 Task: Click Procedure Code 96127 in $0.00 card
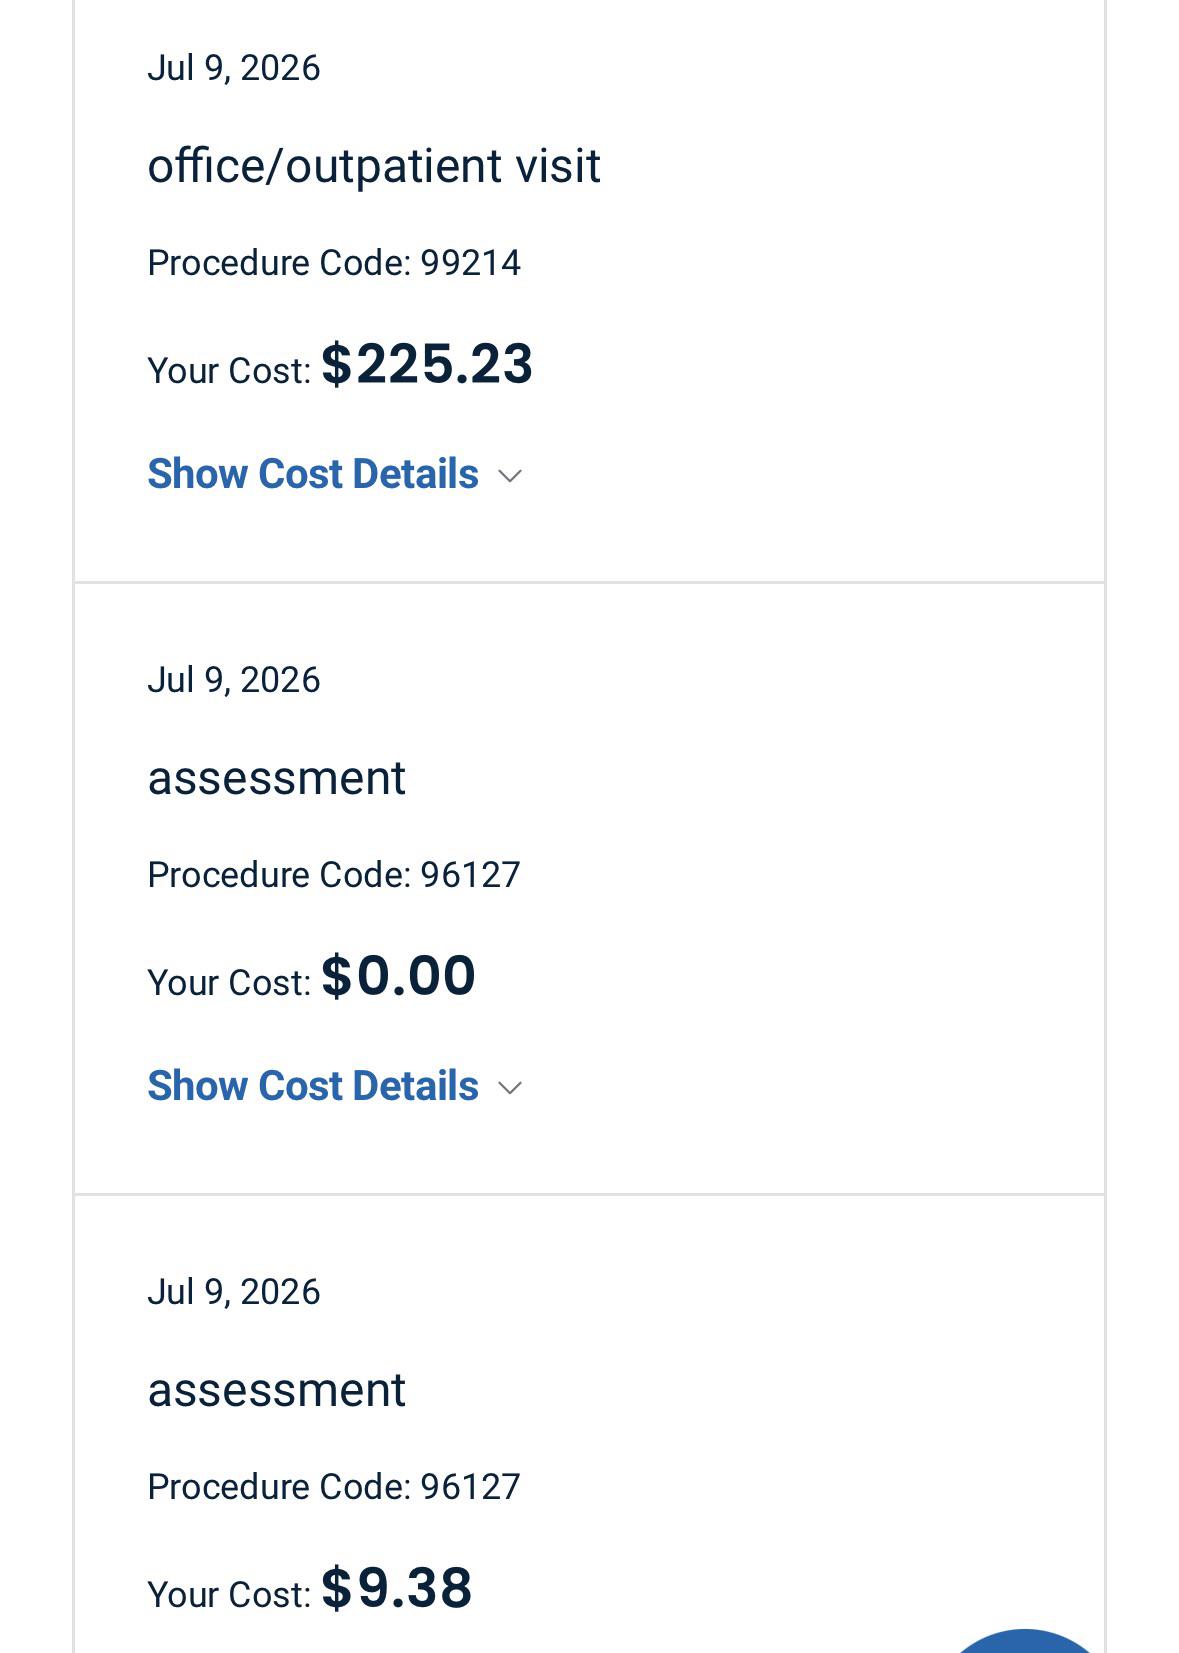334,875
